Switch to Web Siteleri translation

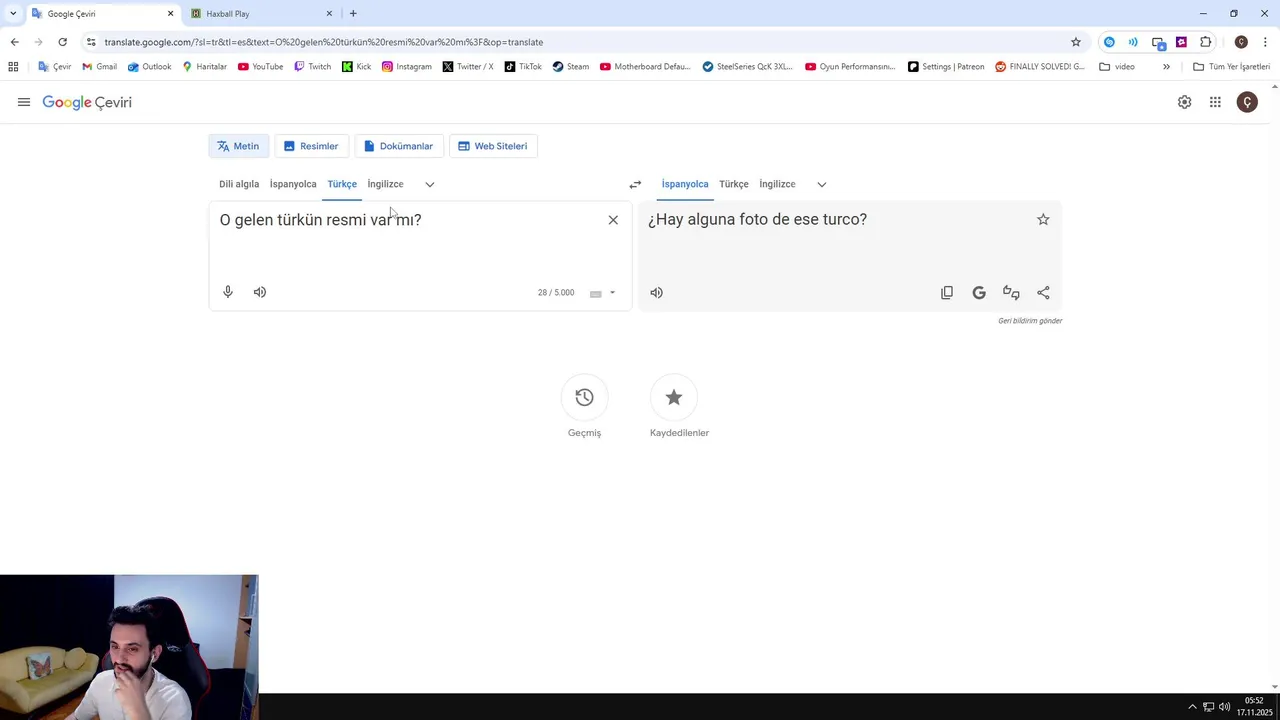click(x=493, y=146)
